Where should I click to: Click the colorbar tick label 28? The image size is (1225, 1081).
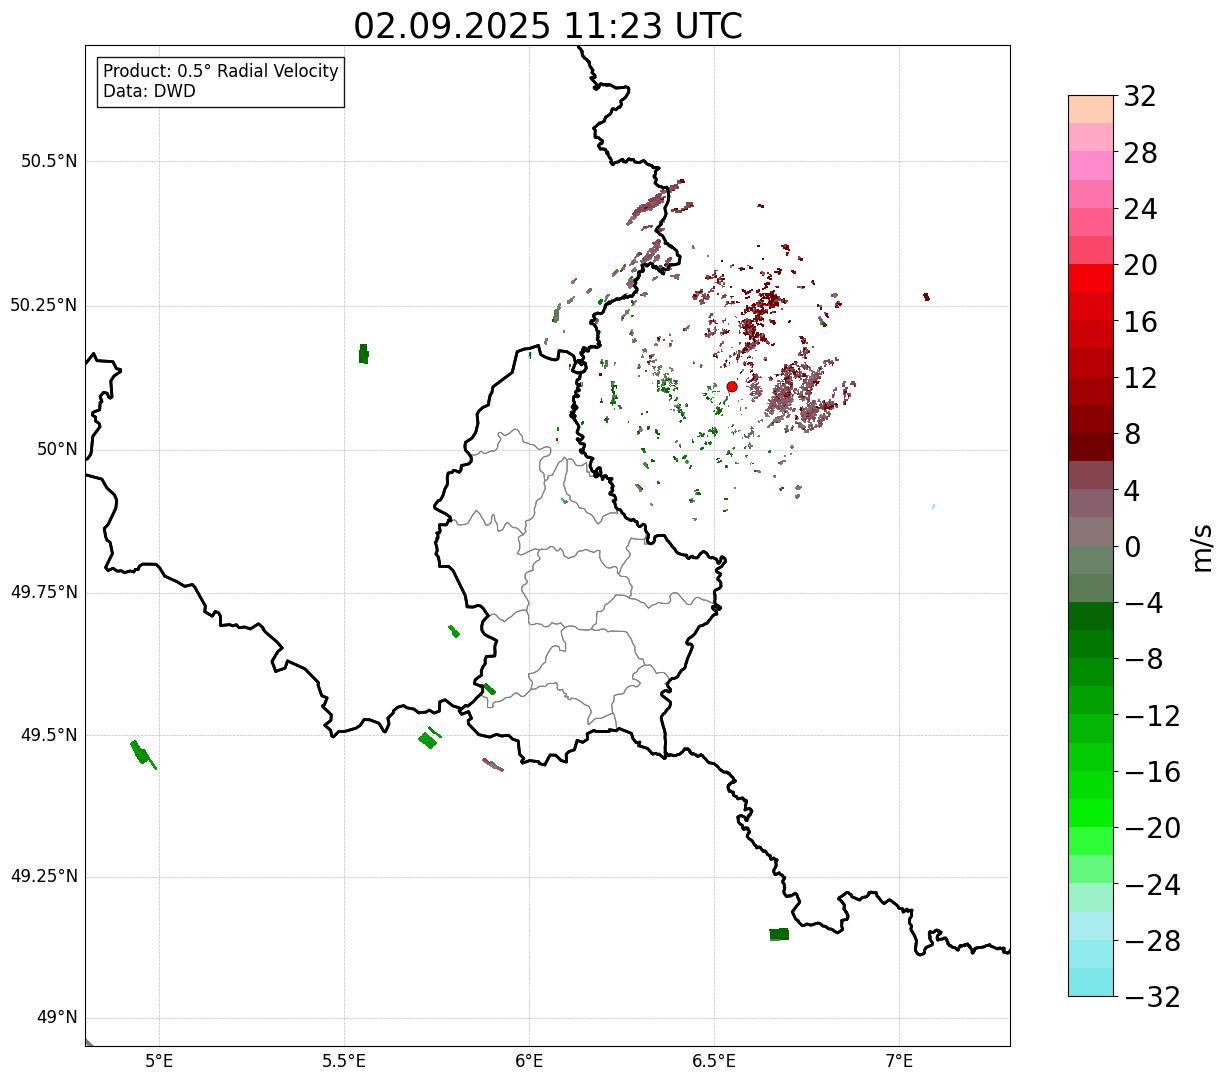coord(1140,154)
